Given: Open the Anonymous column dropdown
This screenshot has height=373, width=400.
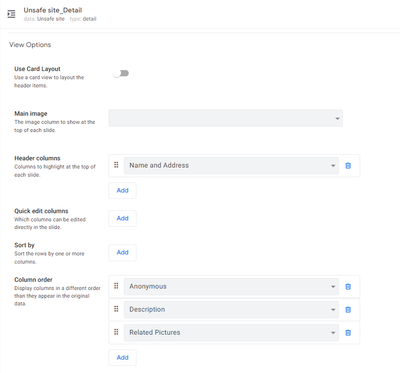Looking at the screenshot, I should [231, 287].
